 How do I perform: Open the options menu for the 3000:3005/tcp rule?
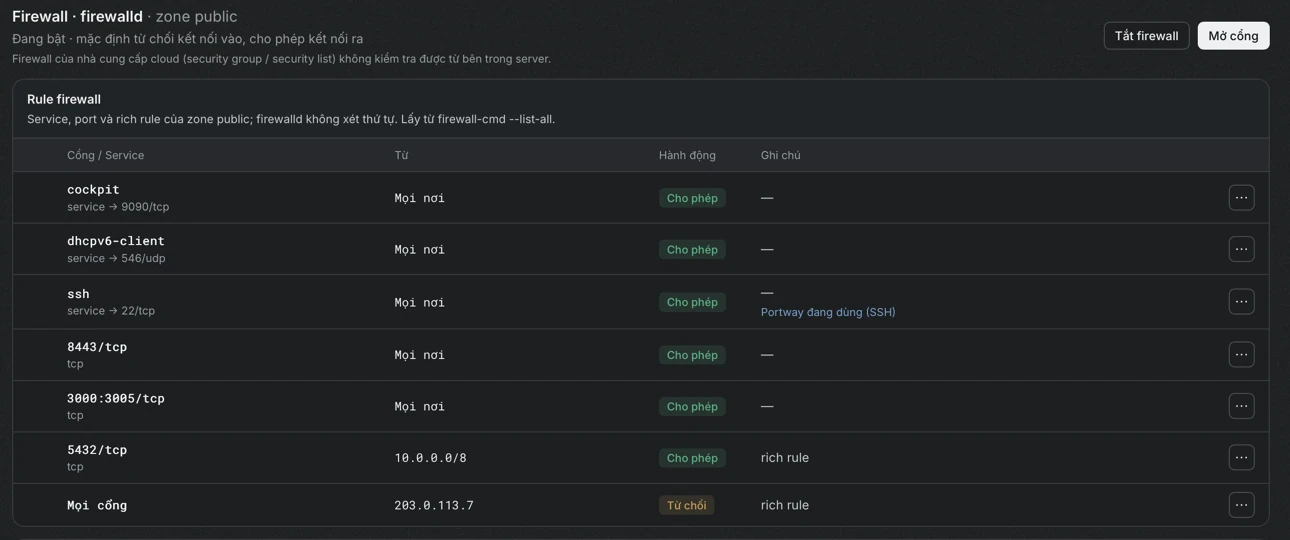[1241, 406]
